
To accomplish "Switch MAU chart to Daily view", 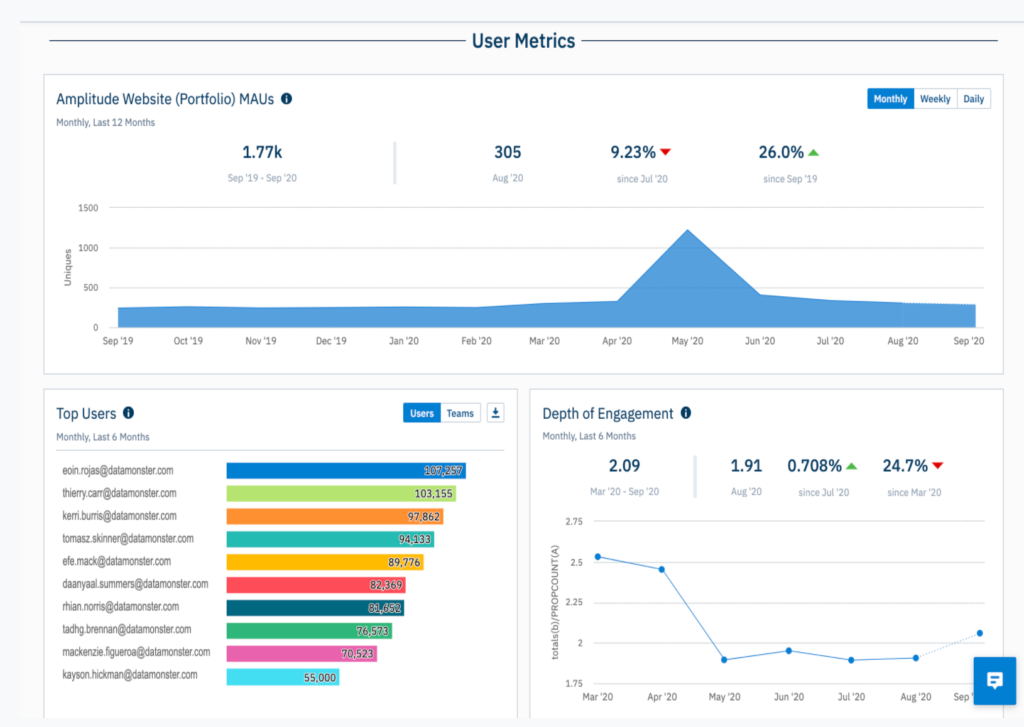I will coord(974,99).
